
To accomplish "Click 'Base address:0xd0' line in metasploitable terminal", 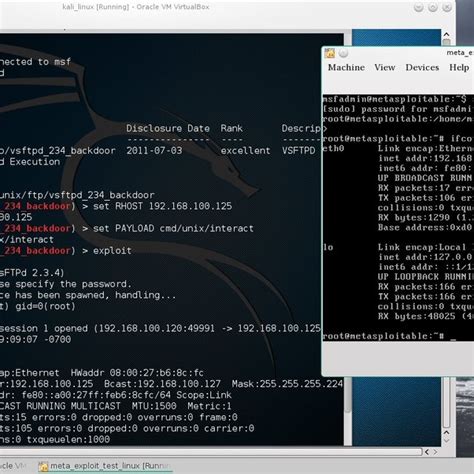I will pos(425,228).
